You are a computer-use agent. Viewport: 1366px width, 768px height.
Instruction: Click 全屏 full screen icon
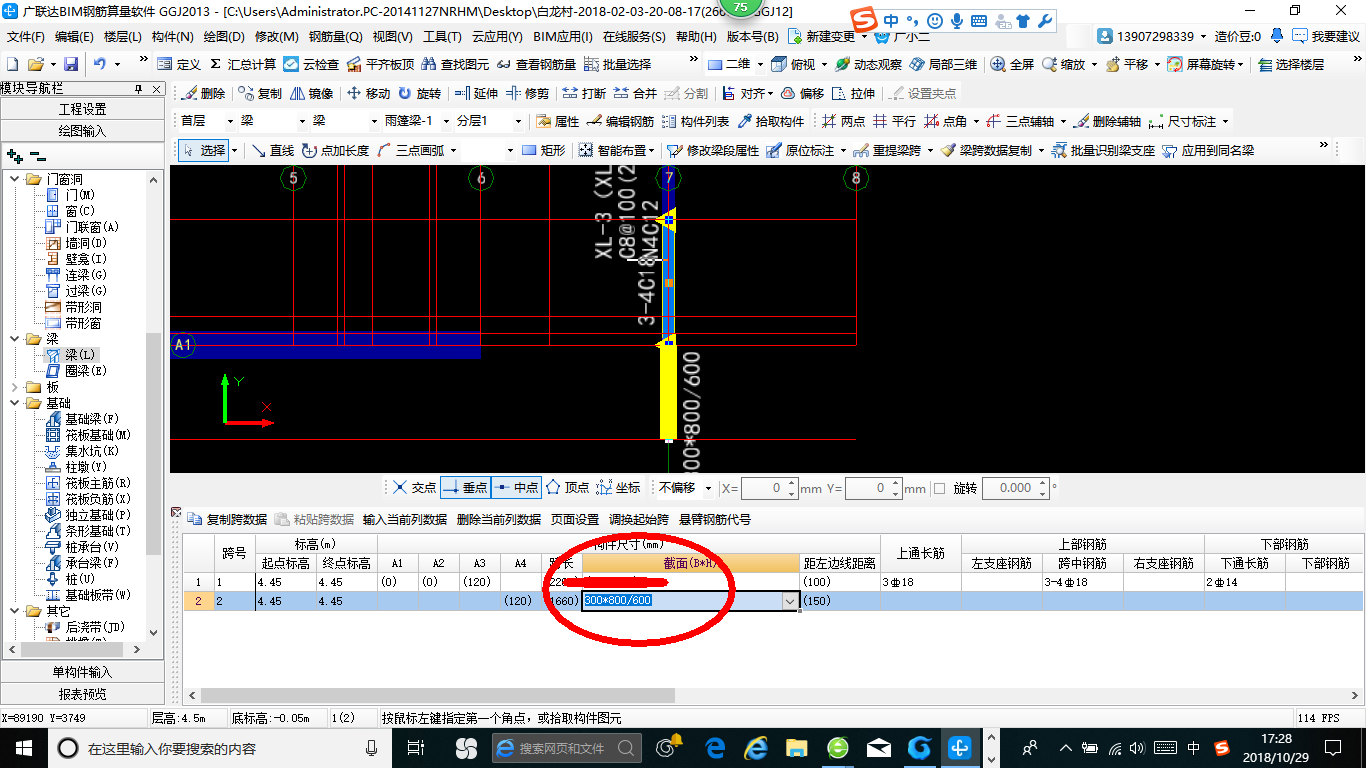[1012, 64]
